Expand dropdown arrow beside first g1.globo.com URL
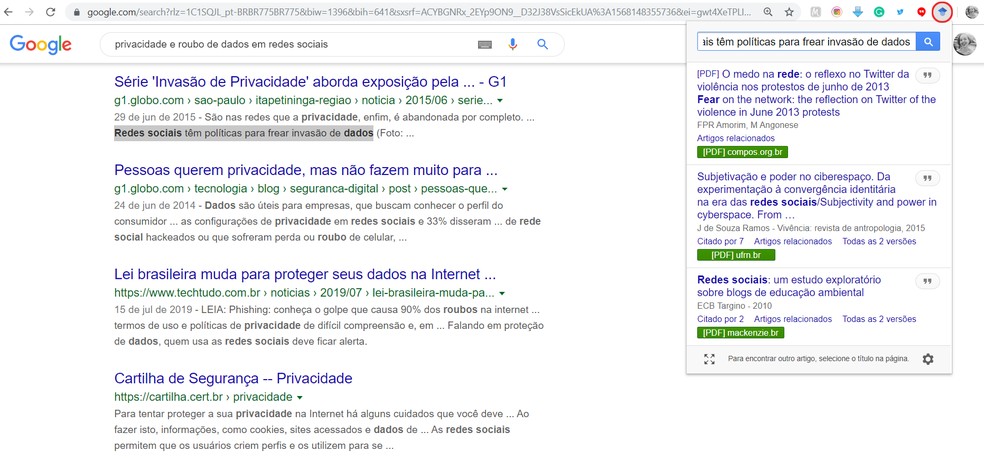Screen dimensions: 984x460 tap(500, 100)
